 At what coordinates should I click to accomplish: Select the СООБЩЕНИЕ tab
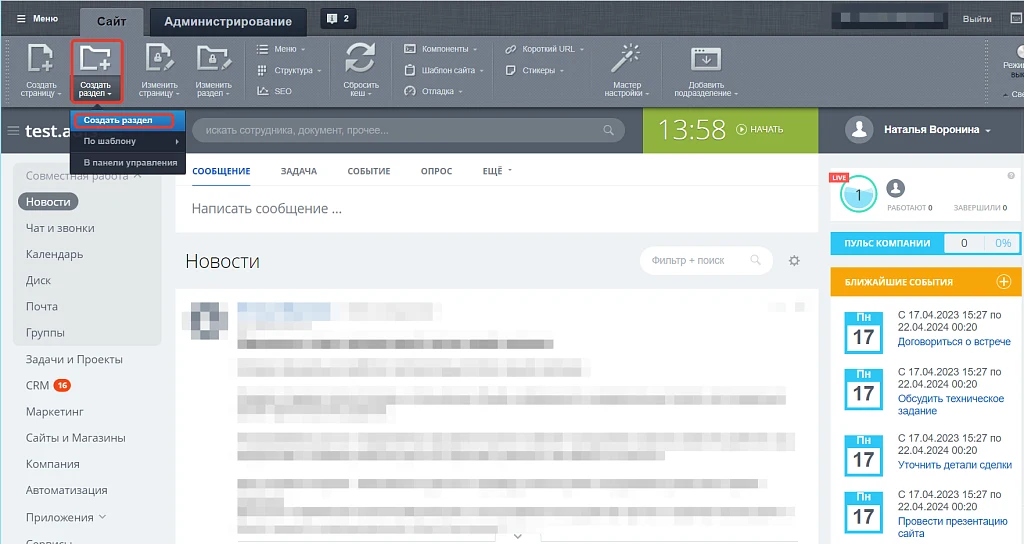tap(221, 171)
